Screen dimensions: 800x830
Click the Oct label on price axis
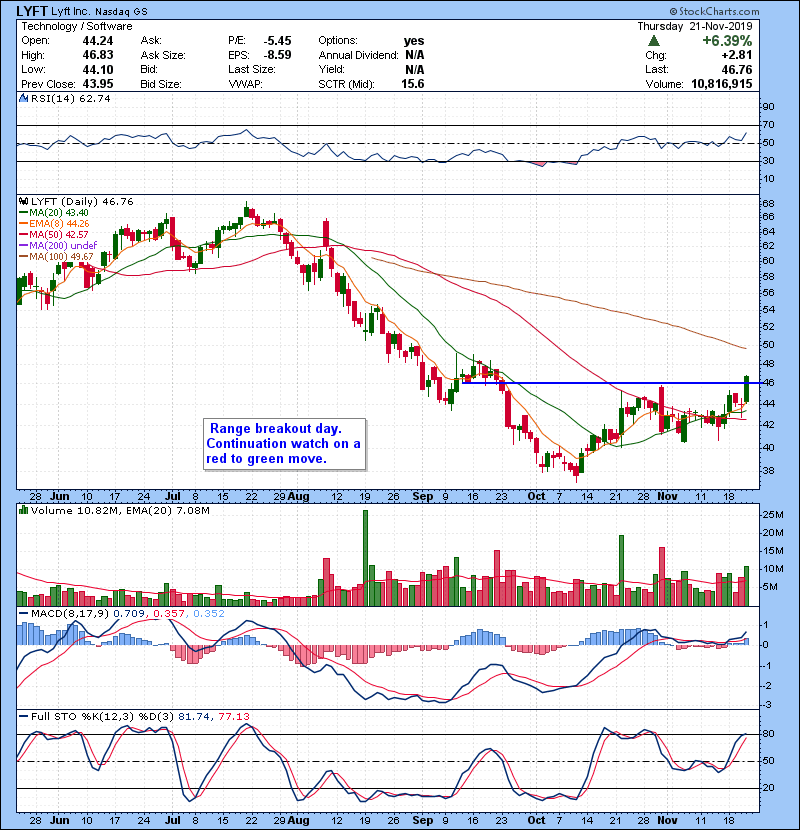pos(536,497)
